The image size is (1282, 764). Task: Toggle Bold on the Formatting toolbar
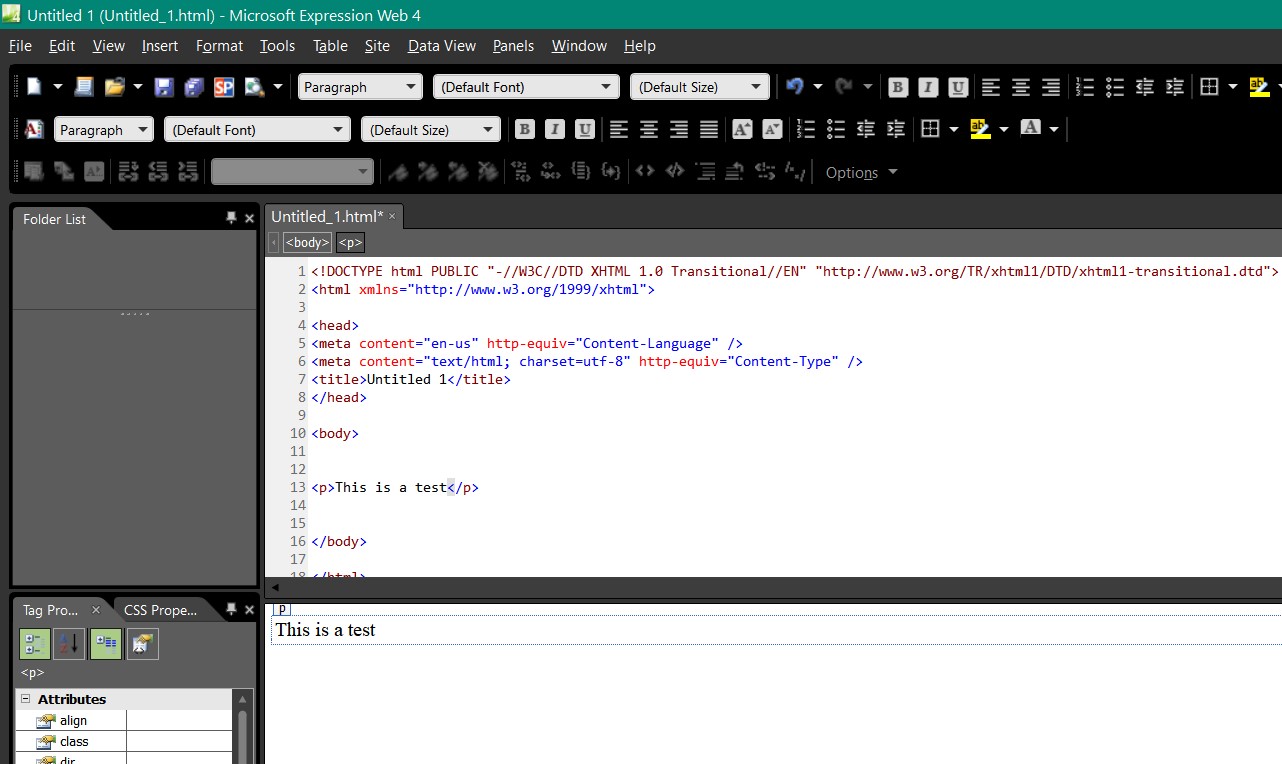click(x=525, y=129)
